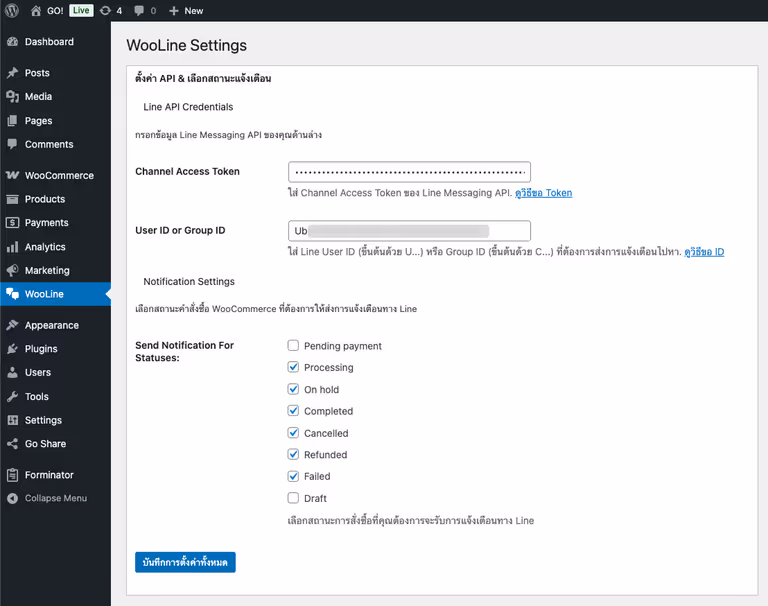This screenshot has width=768, height=606.
Task: Click the Tools wrench icon
Action: [12, 397]
